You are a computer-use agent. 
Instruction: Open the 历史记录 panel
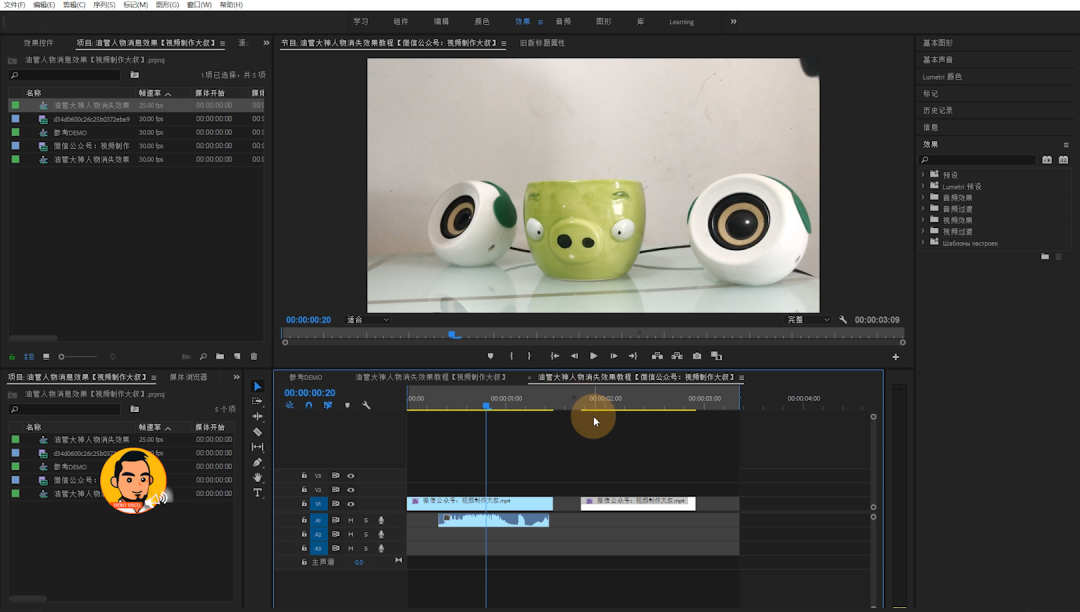pos(938,110)
